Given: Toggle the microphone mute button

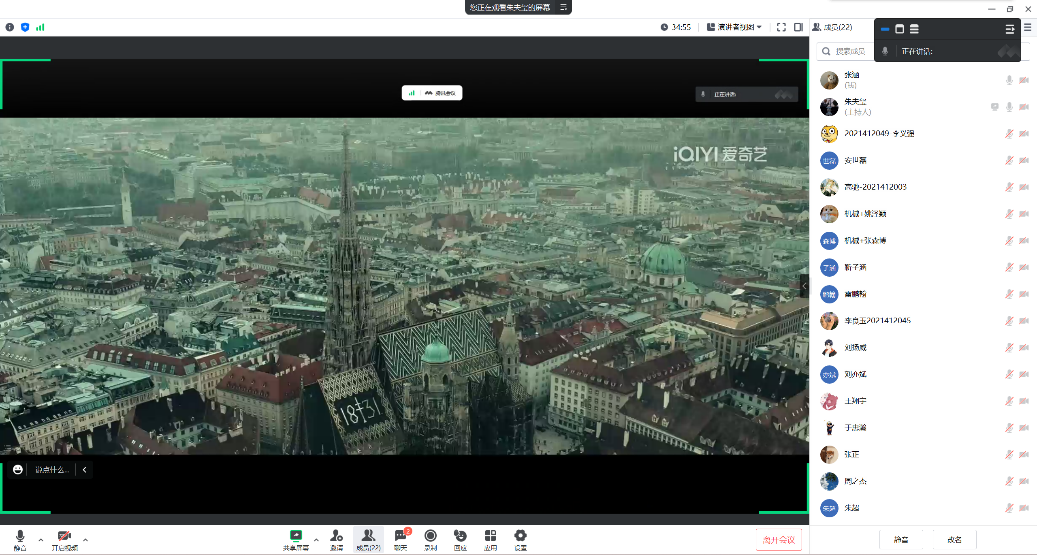Looking at the screenshot, I should pyautogui.click(x=20, y=539).
